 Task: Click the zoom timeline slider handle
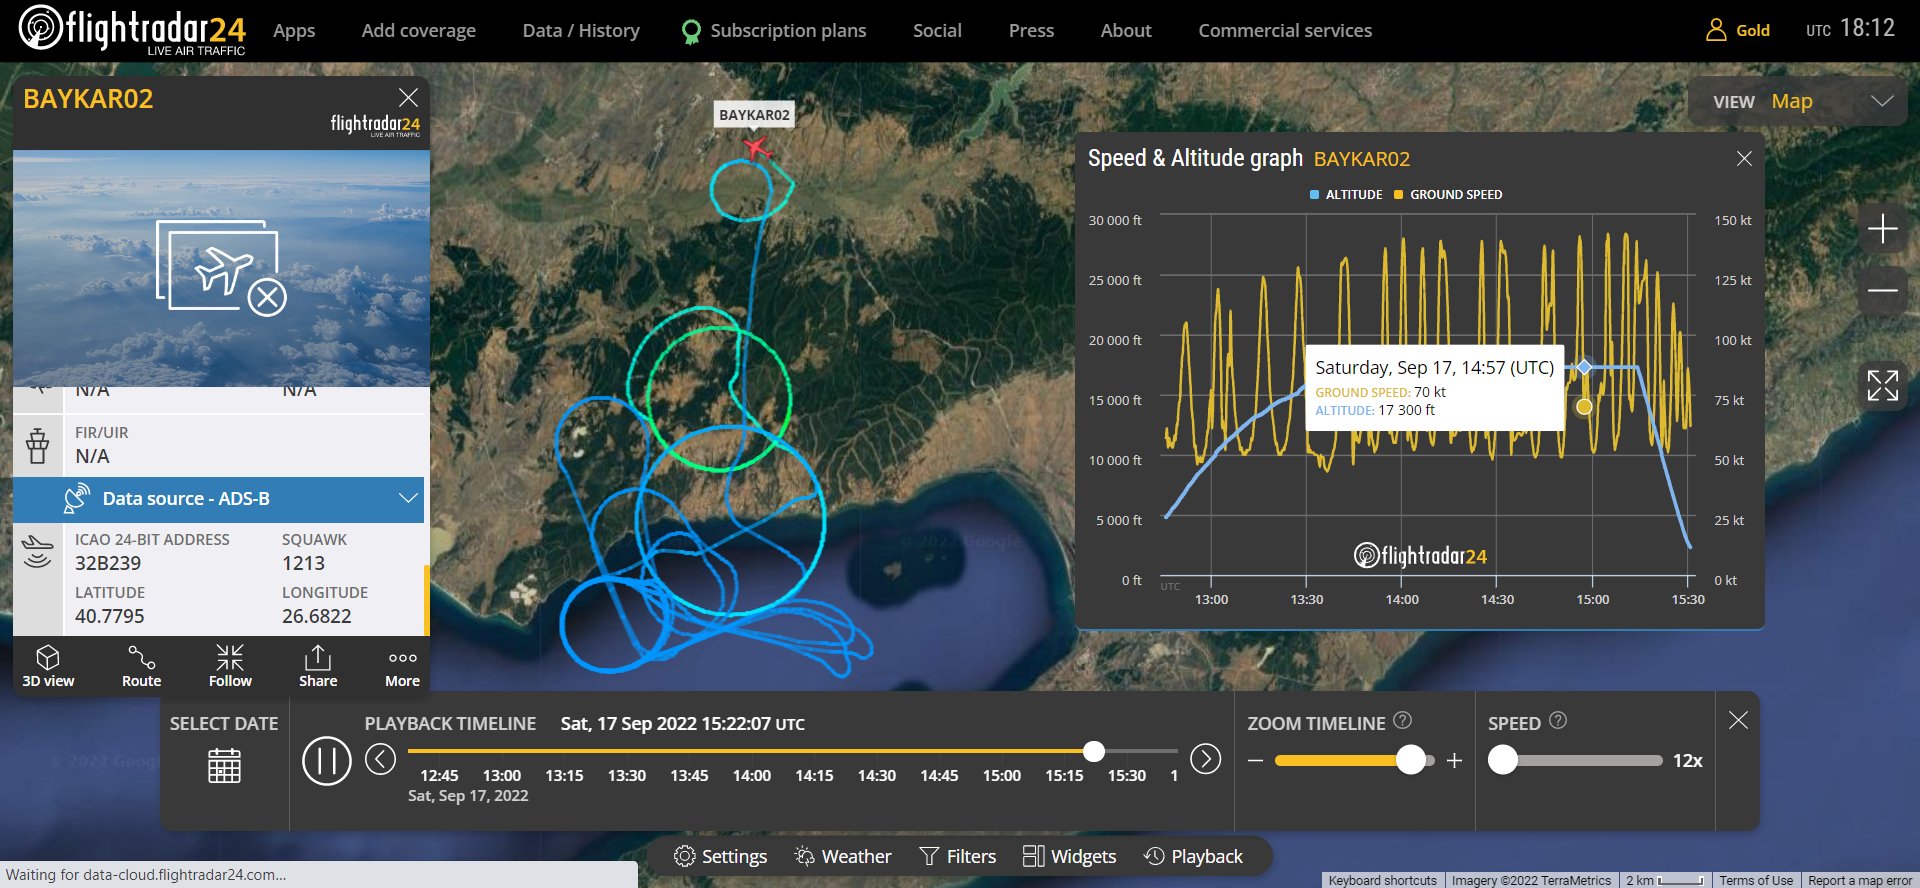point(1410,760)
